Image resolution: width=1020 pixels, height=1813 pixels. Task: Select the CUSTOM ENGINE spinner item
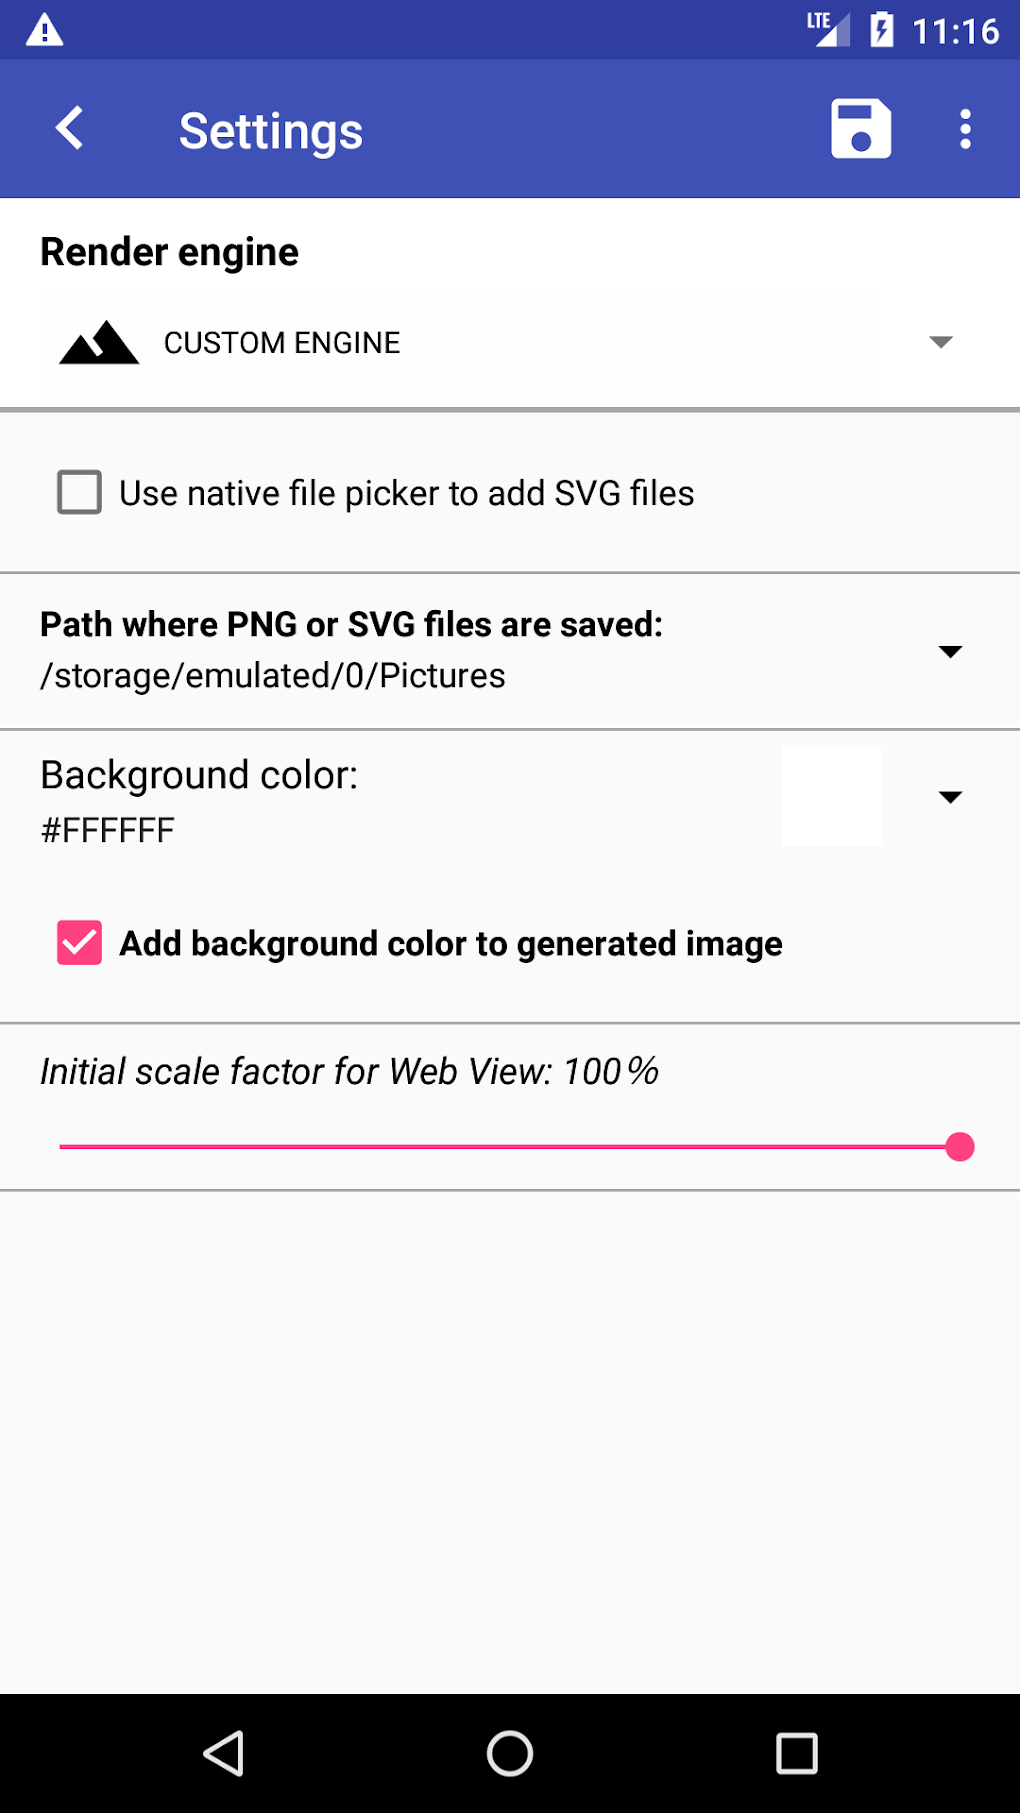coord(282,343)
